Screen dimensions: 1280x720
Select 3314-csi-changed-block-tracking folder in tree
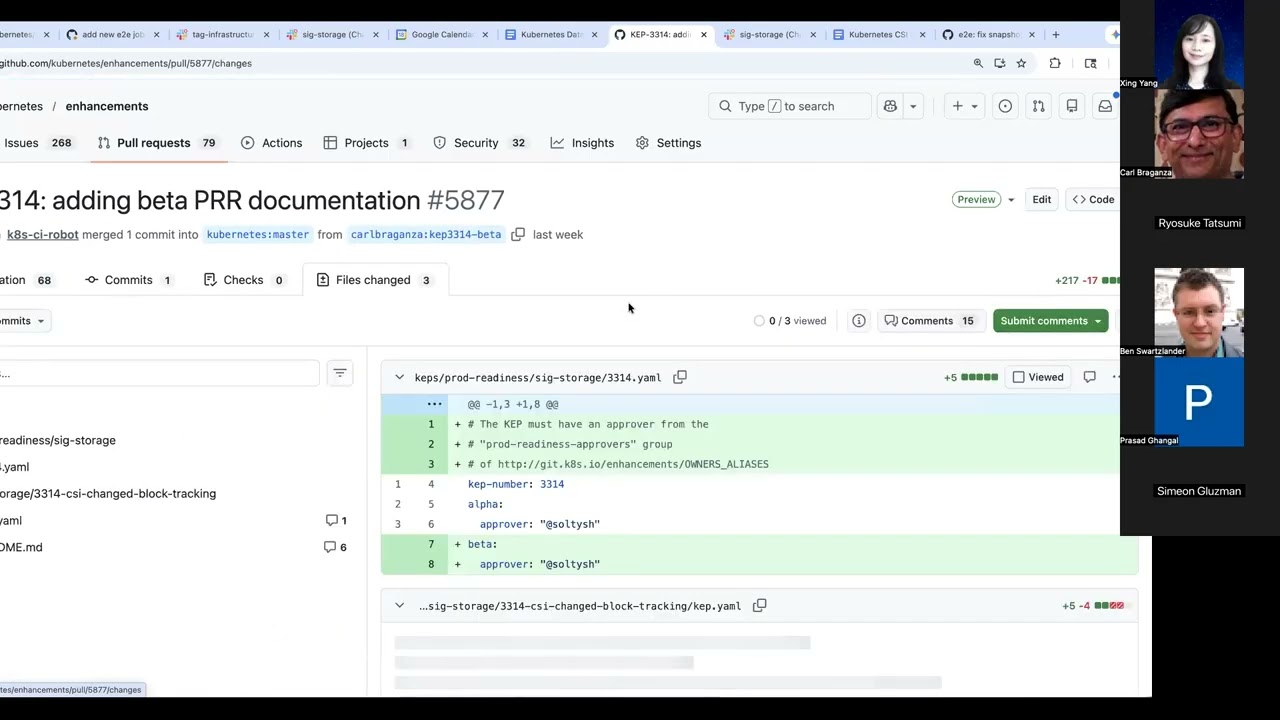[108, 493]
